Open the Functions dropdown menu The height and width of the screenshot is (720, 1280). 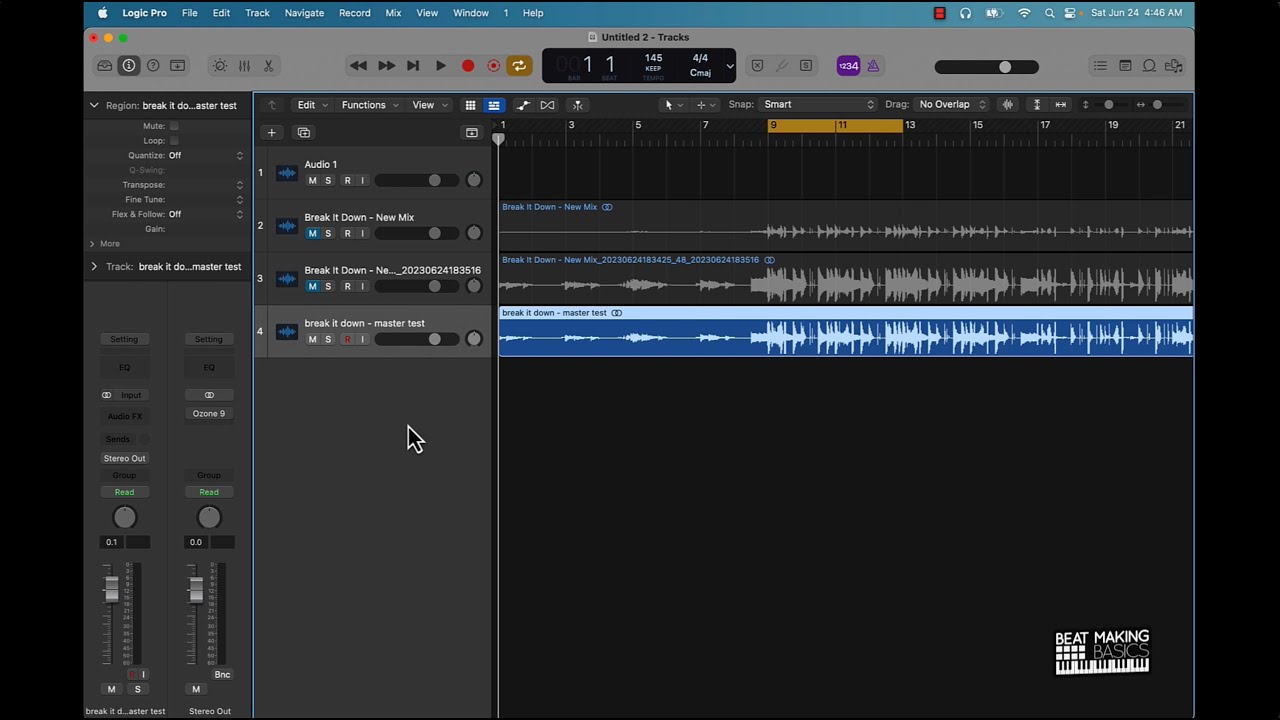(370, 105)
